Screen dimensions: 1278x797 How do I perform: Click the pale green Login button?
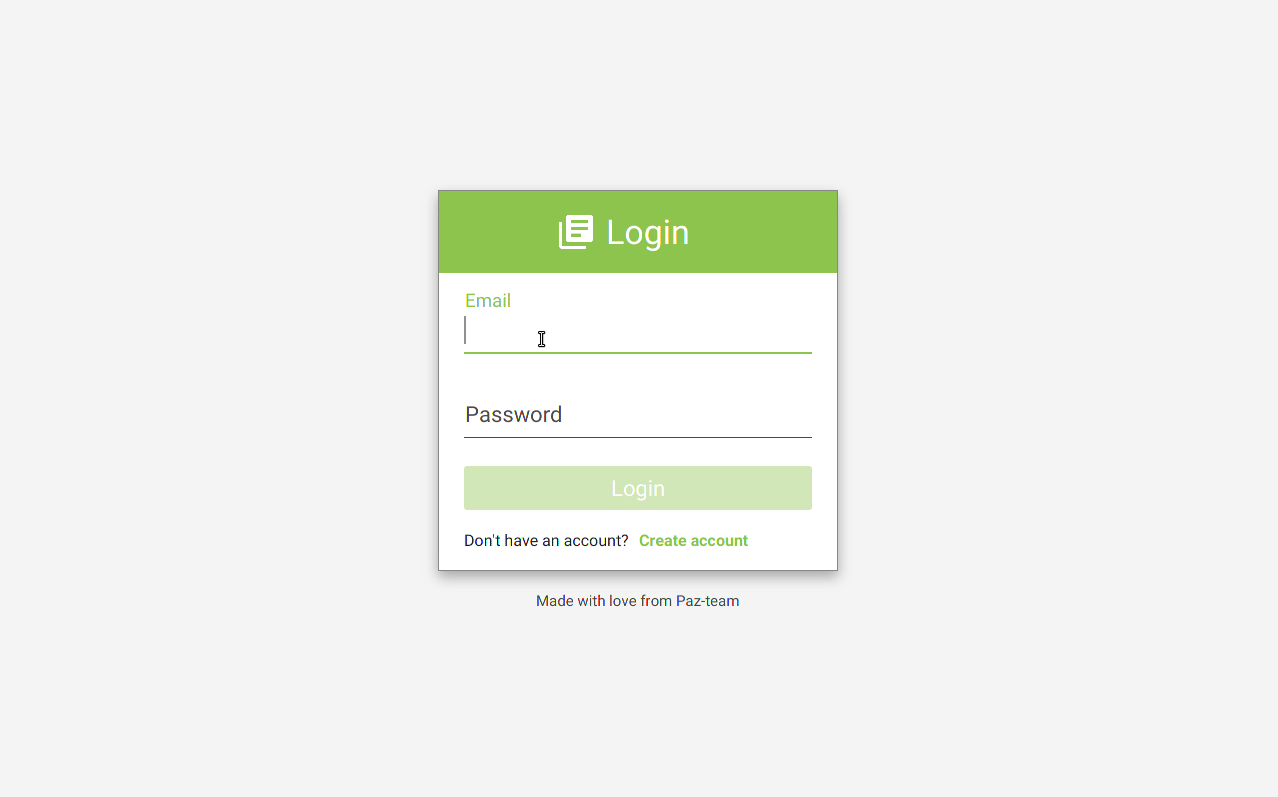click(638, 488)
